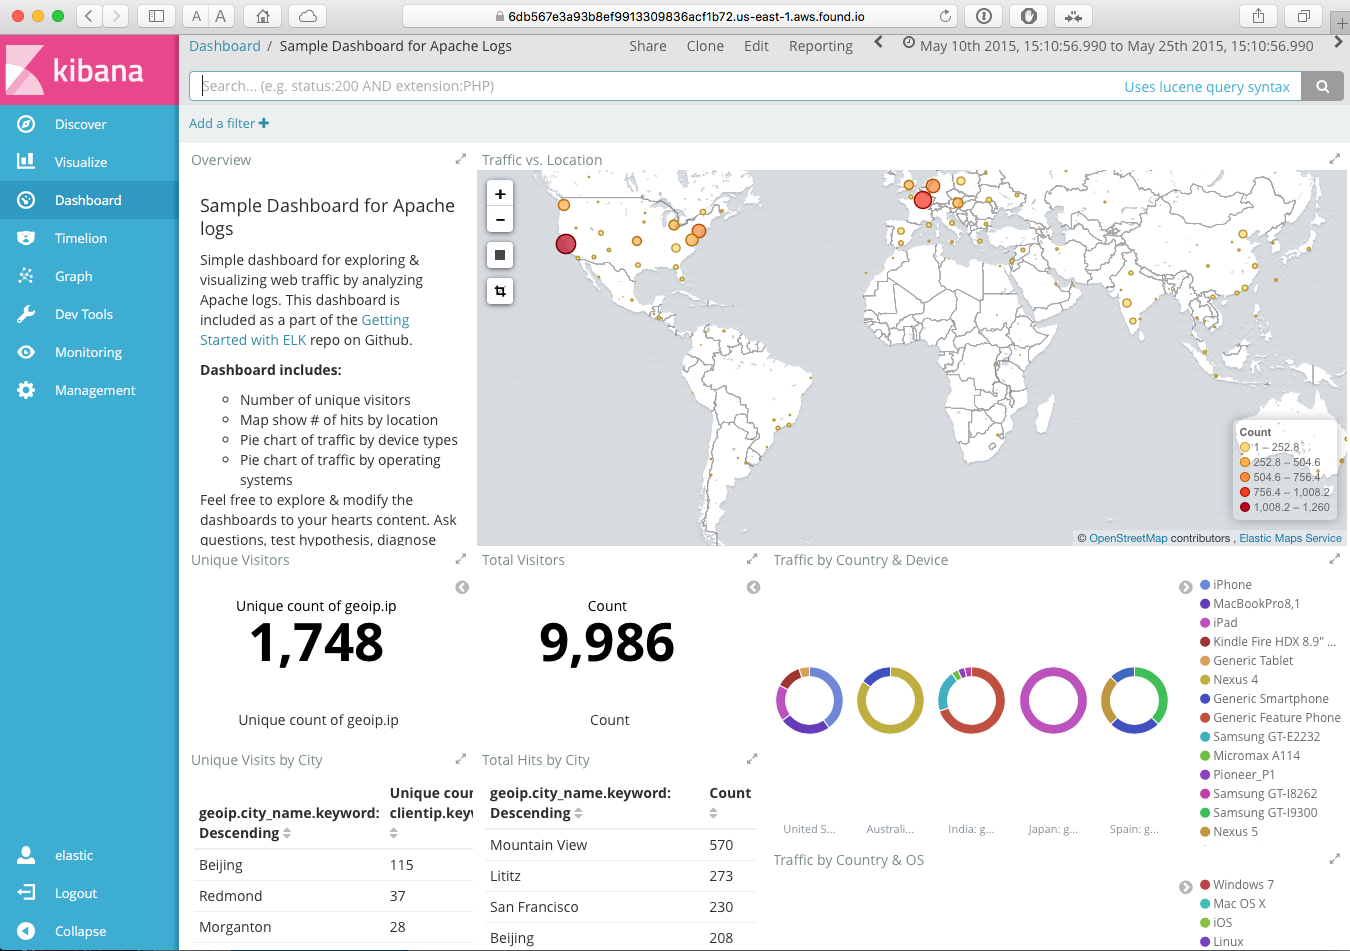Open the Graph section
Image resolution: width=1350 pixels, height=951 pixels.
coord(73,276)
